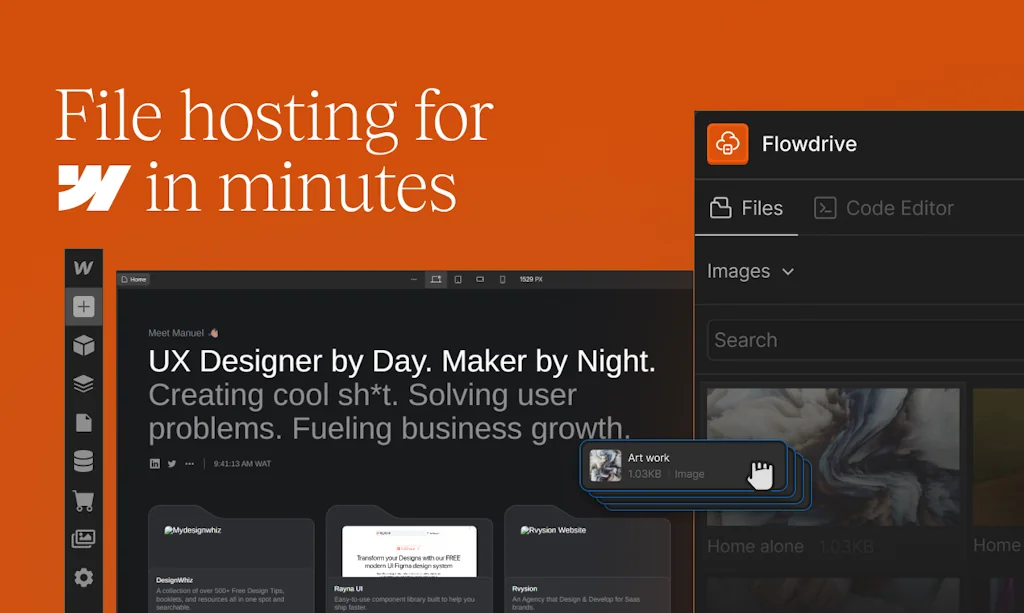Viewport: 1024px width, 613px height.
Task: Click the Search field in Flowdrive
Action: [x=860, y=340]
